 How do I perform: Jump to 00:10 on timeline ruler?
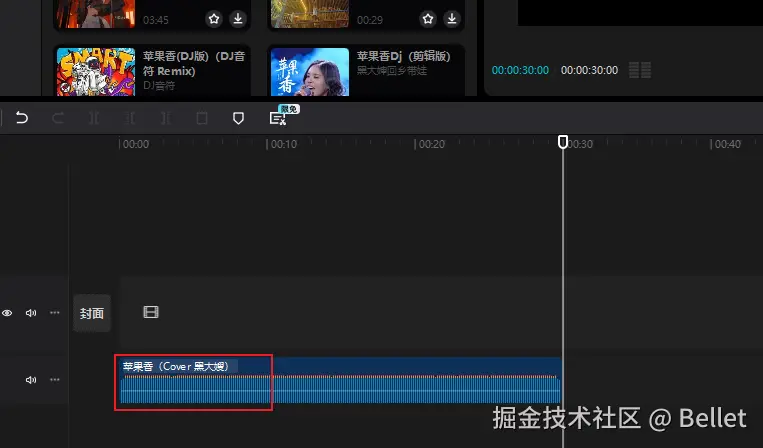pos(283,144)
